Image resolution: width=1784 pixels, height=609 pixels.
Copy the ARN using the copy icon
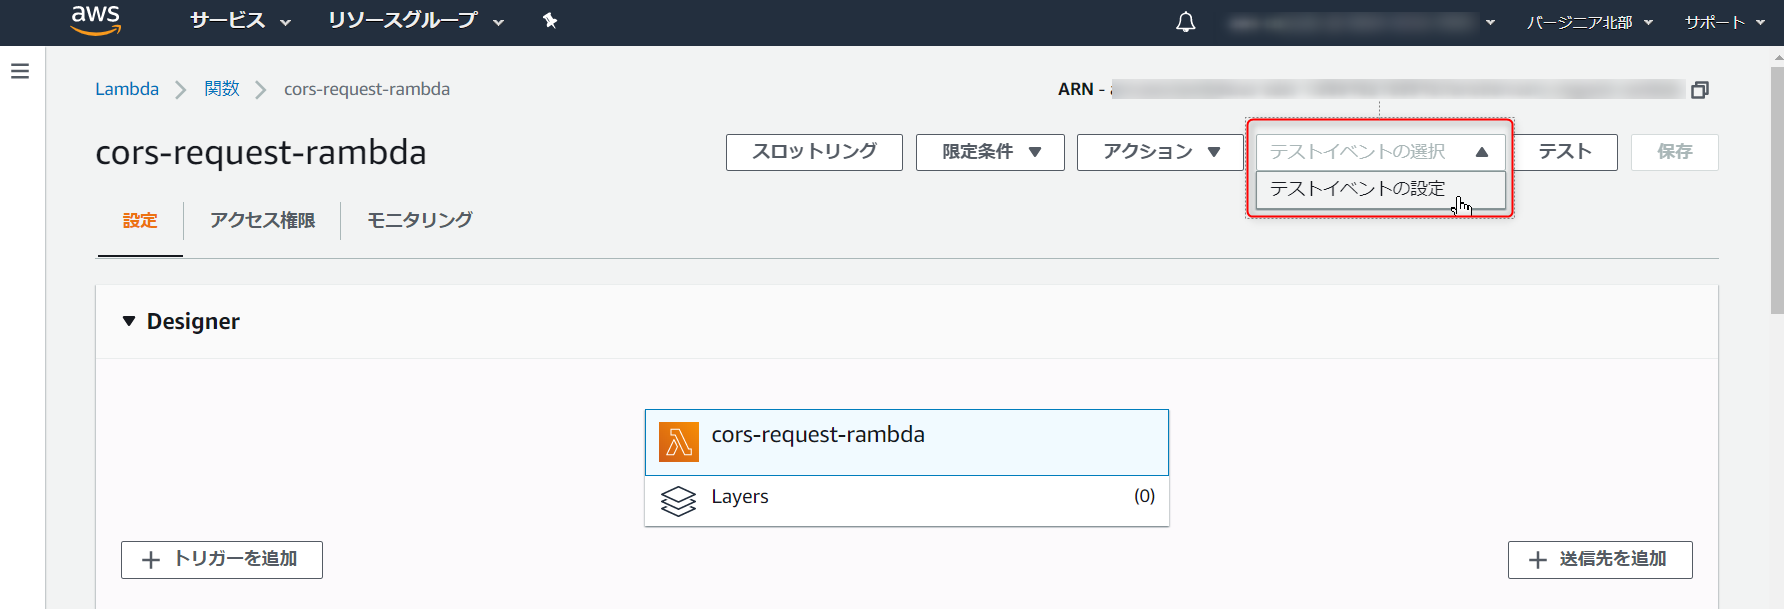[x=1699, y=90]
